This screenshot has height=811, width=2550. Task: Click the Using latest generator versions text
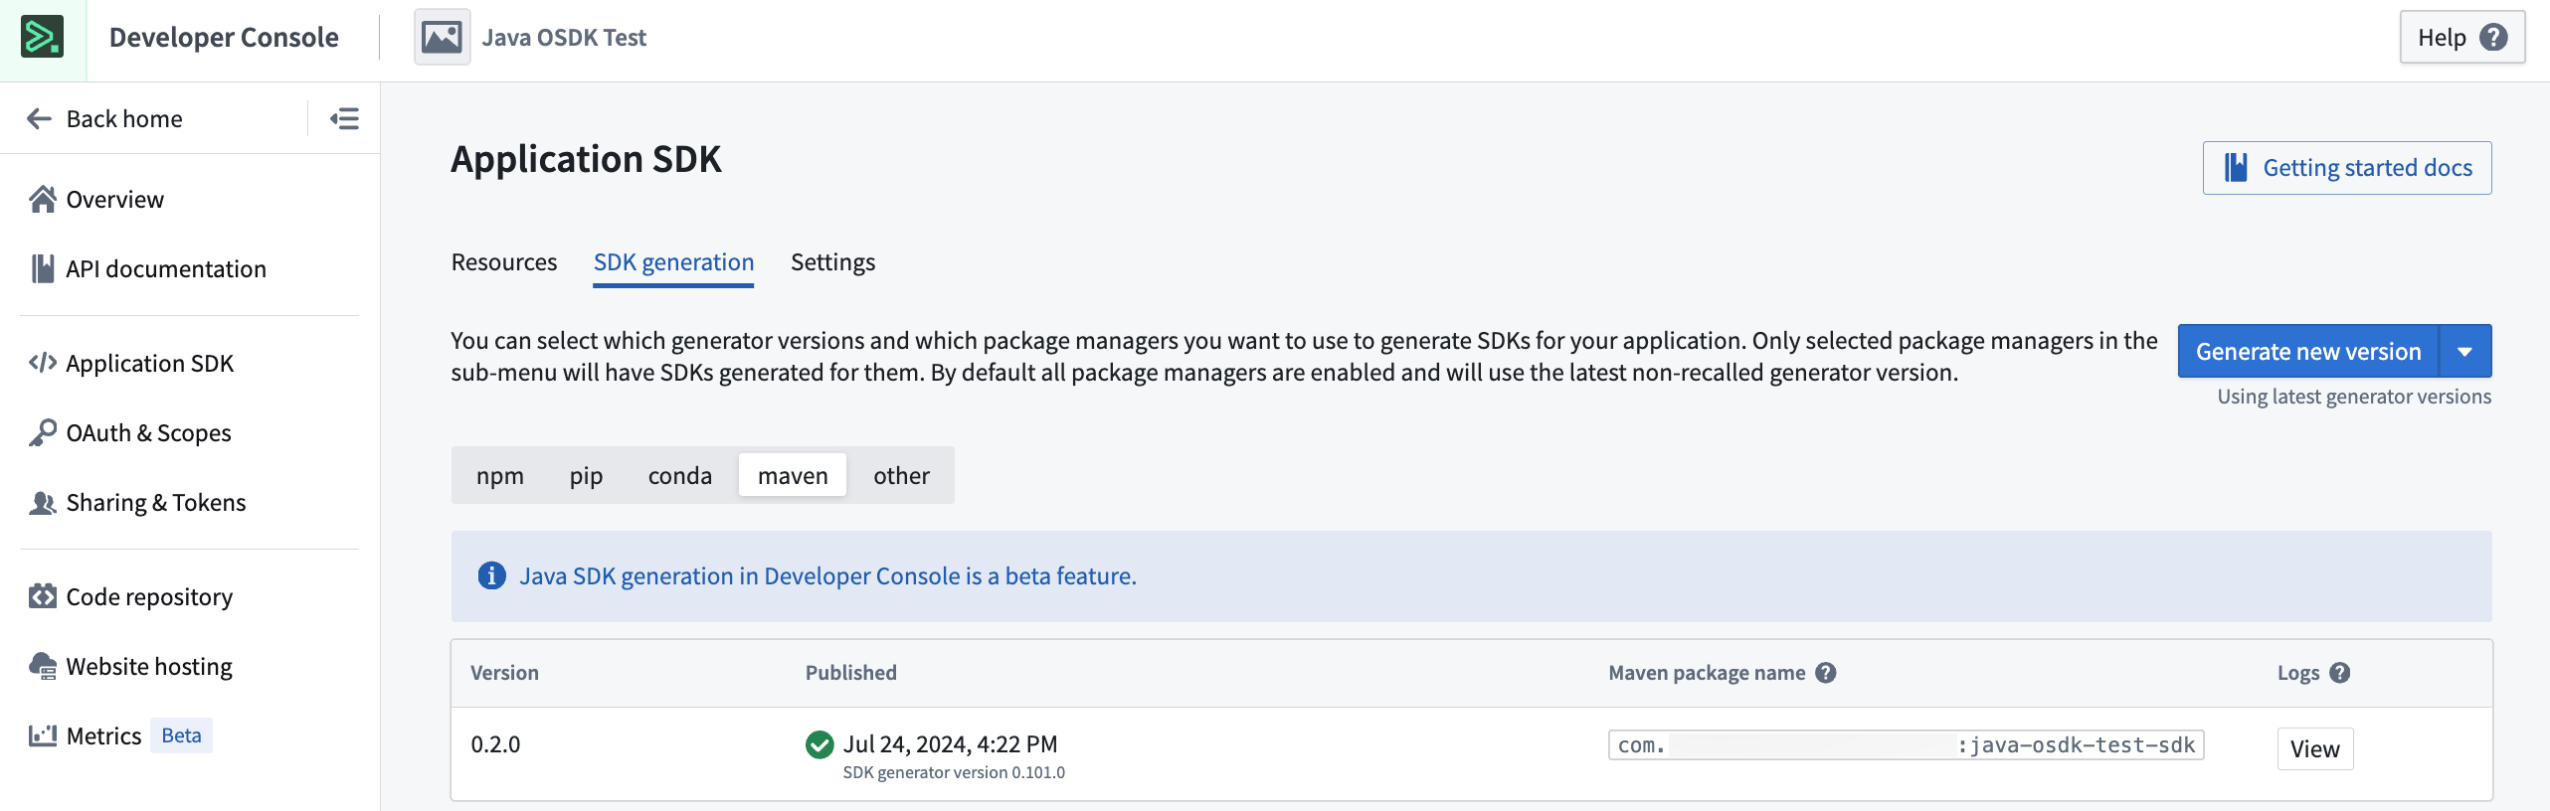(2353, 397)
